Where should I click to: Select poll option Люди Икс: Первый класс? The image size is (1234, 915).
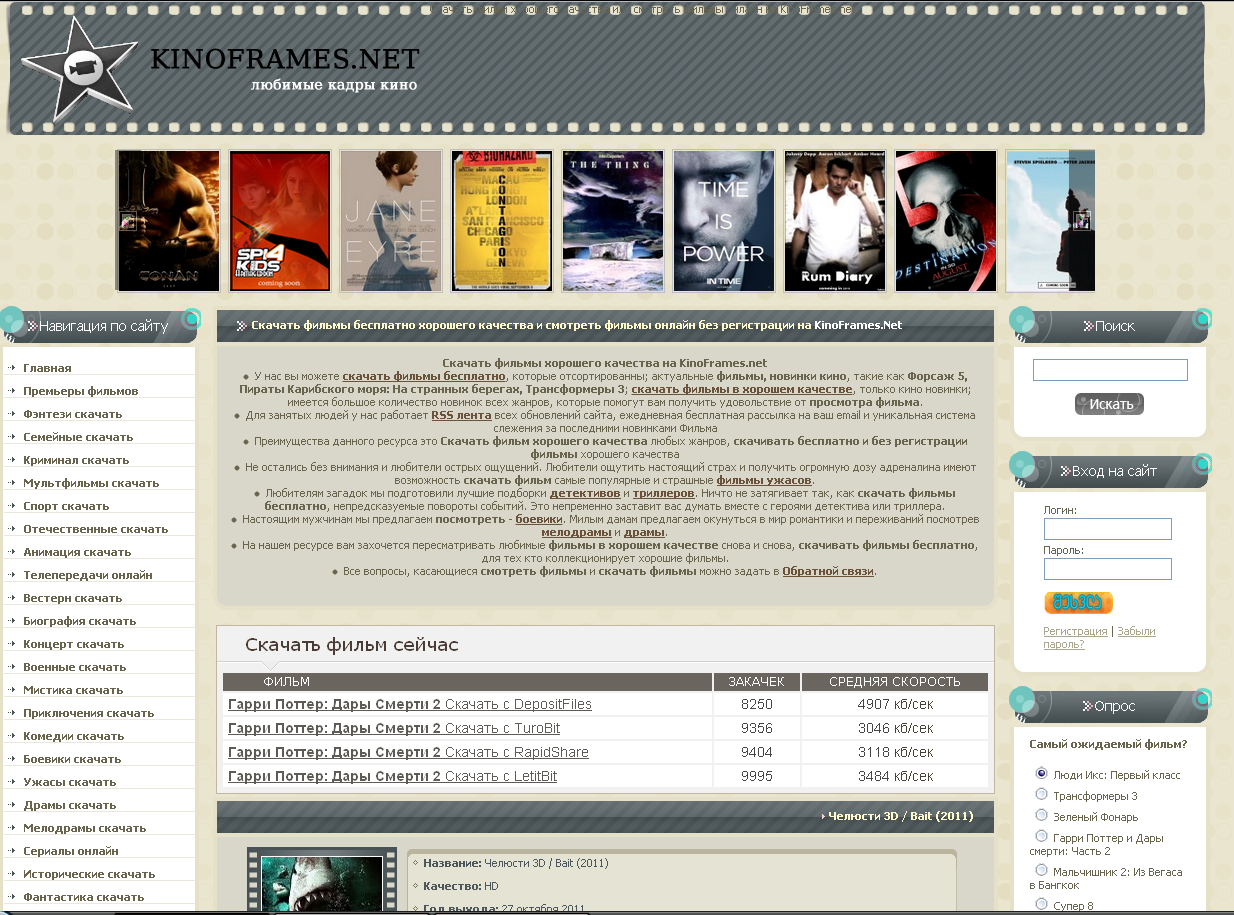pos(1041,773)
